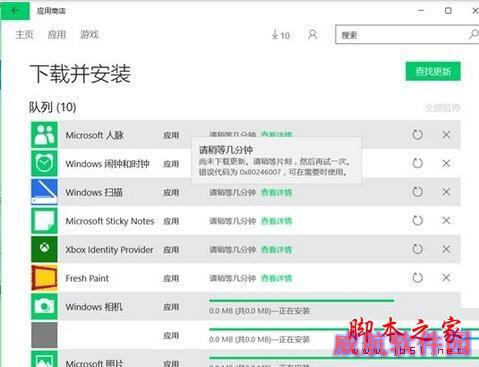Click Windows 相机 正在安装 status text
Image resolution: width=479 pixels, height=367 pixels.
point(259,311)
